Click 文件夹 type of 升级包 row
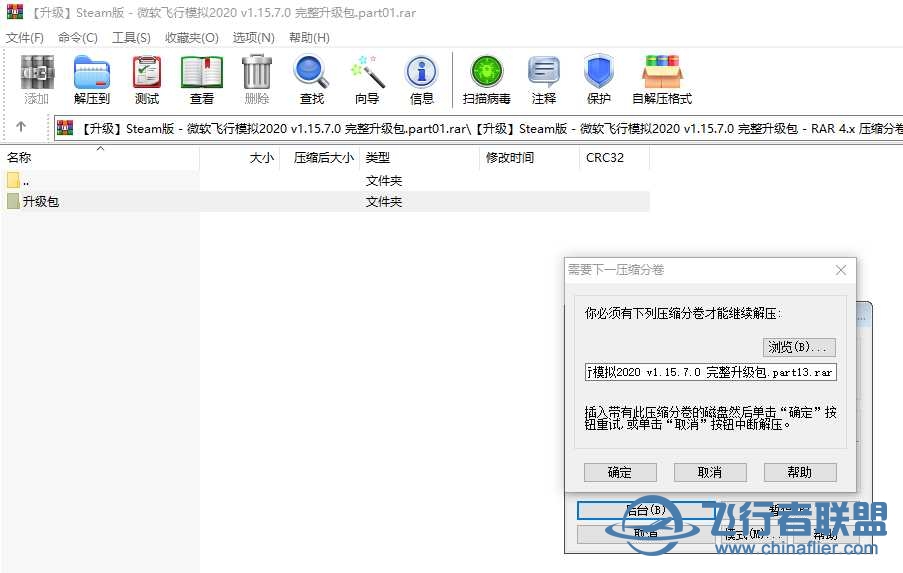The height and width of the screenshot is (573, 903). pyautogui.click(x=384, y=202)
